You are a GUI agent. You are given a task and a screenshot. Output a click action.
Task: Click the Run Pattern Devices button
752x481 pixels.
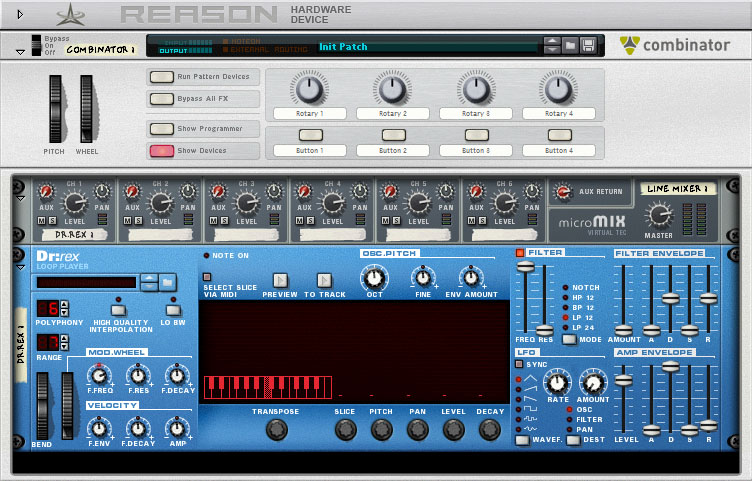pos(161,77)
